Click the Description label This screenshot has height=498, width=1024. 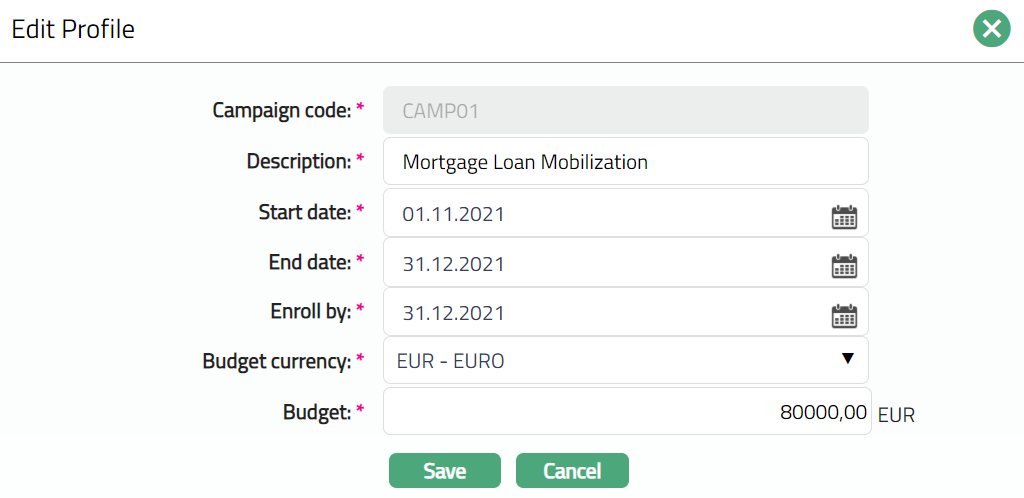298,161
